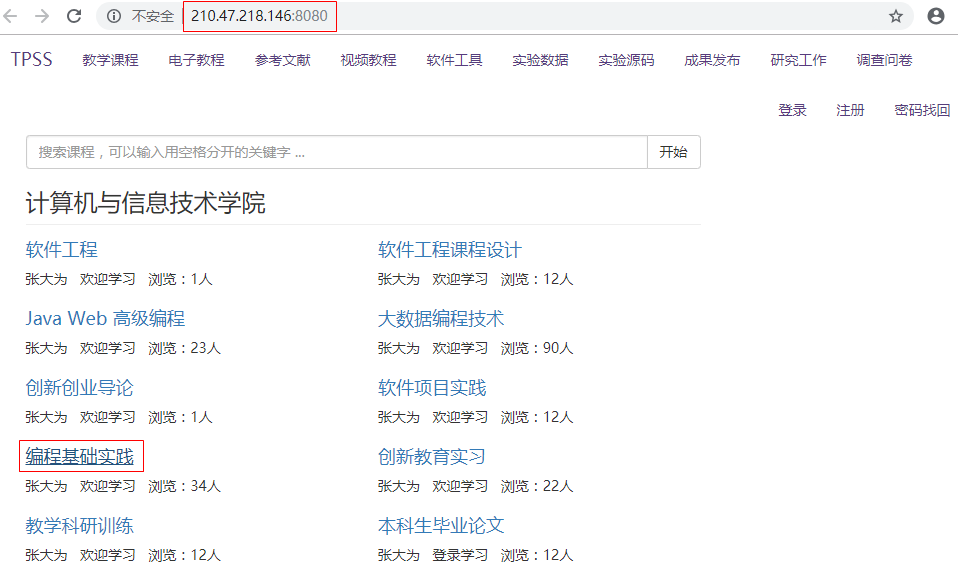Click the 登录 link
The image size is (958, 585).
click(x=792, y=110)
